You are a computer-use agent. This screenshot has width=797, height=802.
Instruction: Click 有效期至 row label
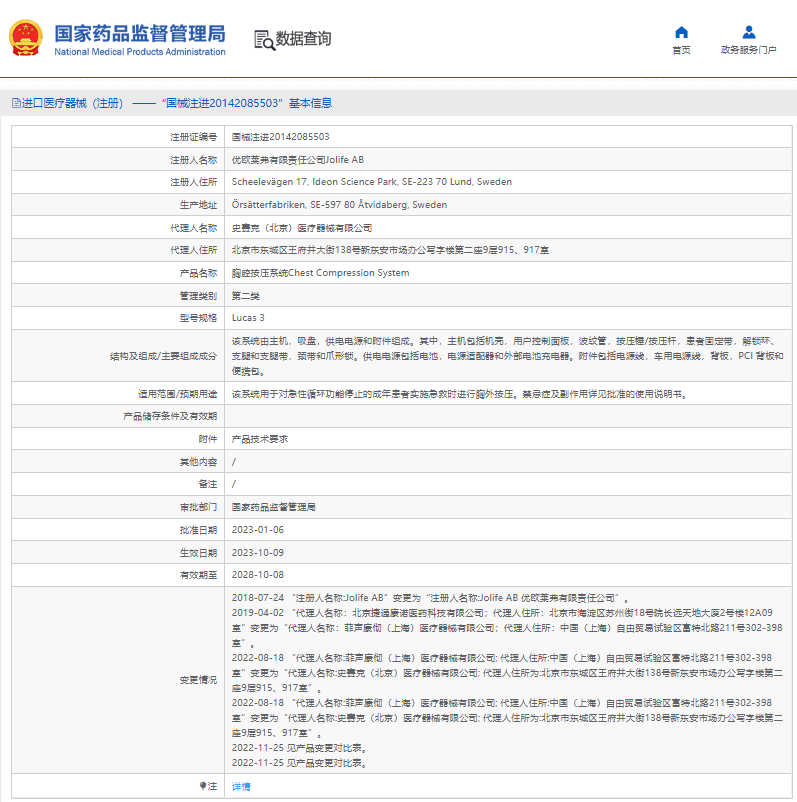pos(198,575)
